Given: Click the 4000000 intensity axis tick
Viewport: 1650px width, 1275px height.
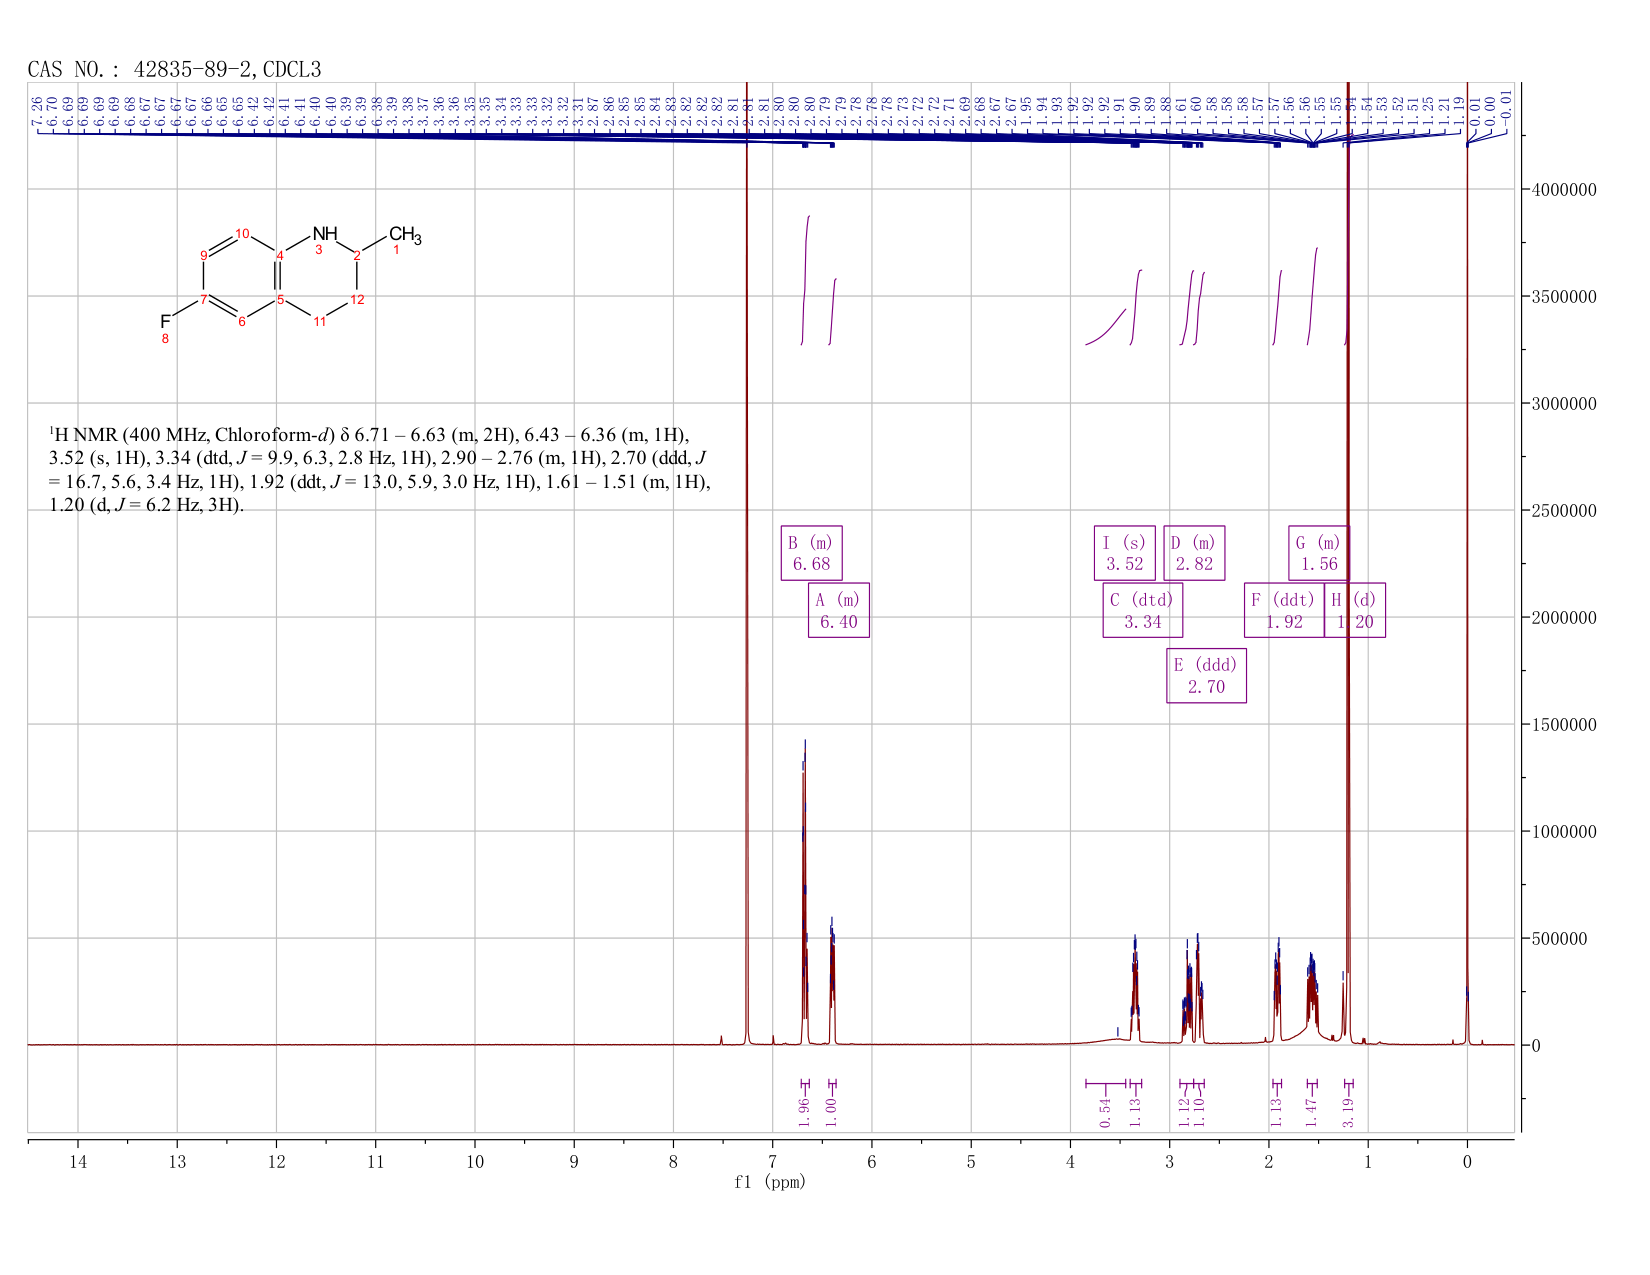Looking at the screenshot, I should coord(1564,189).
